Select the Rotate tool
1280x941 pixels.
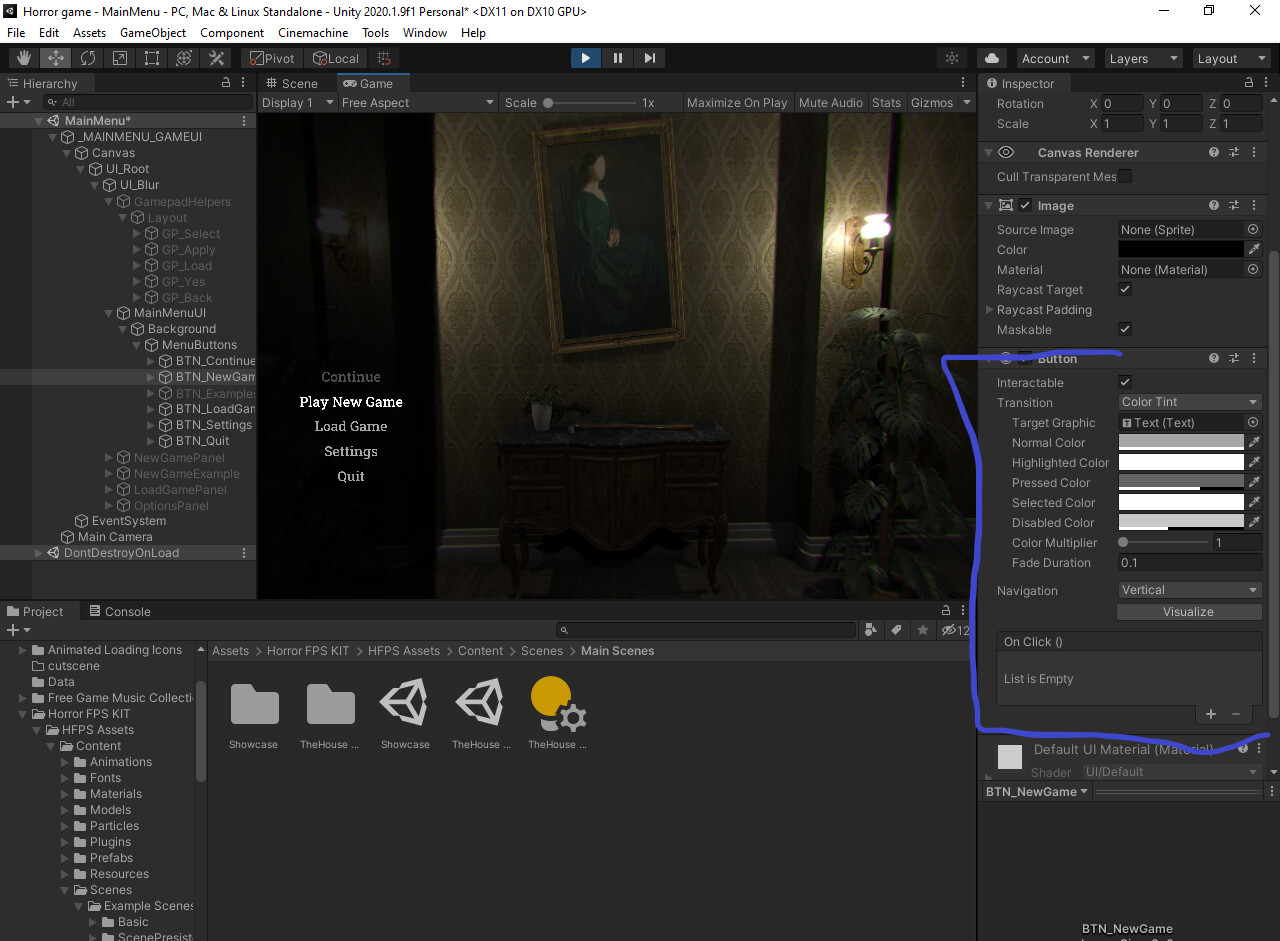click(87, 58)
